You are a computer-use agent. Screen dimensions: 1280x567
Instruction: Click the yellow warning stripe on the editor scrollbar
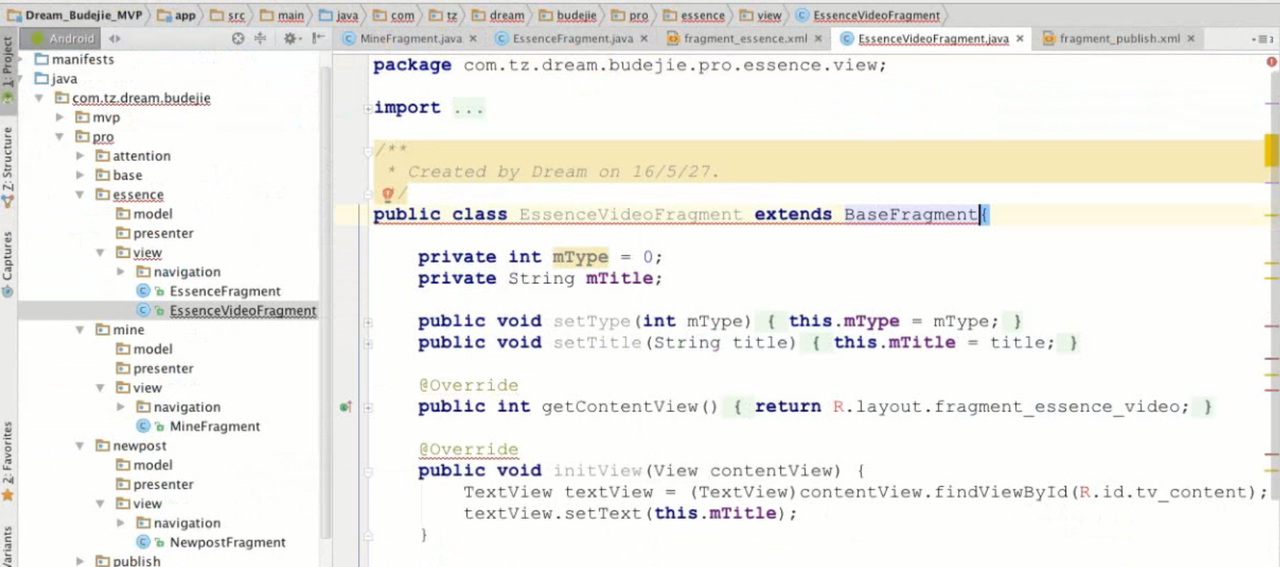(1271, 150)
